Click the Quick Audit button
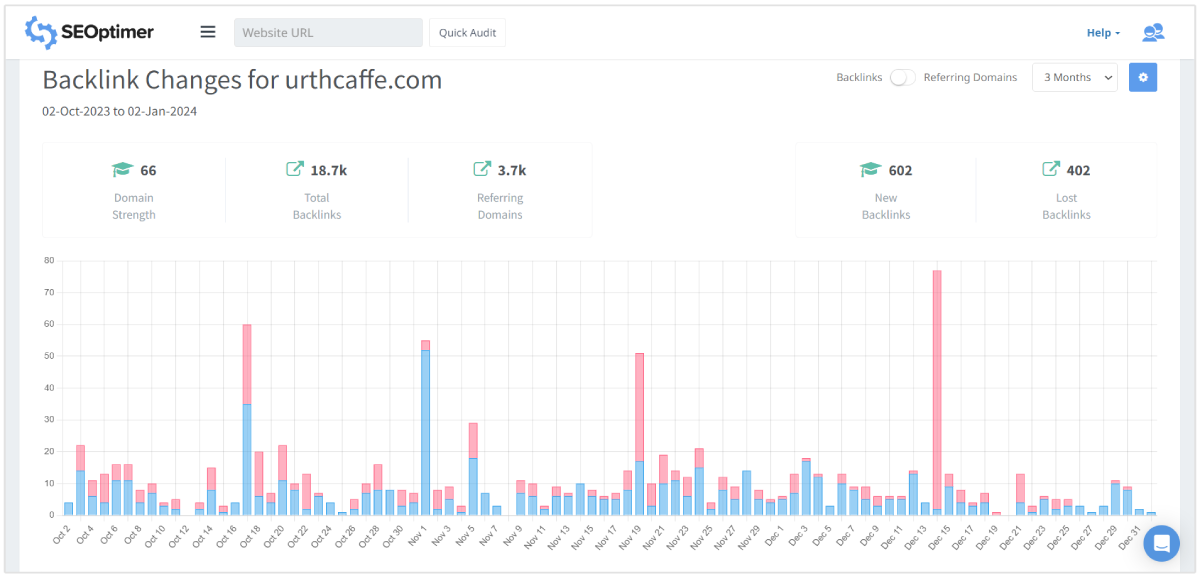The width and height of the screenshot is (1200, 578). pos(467,32)
